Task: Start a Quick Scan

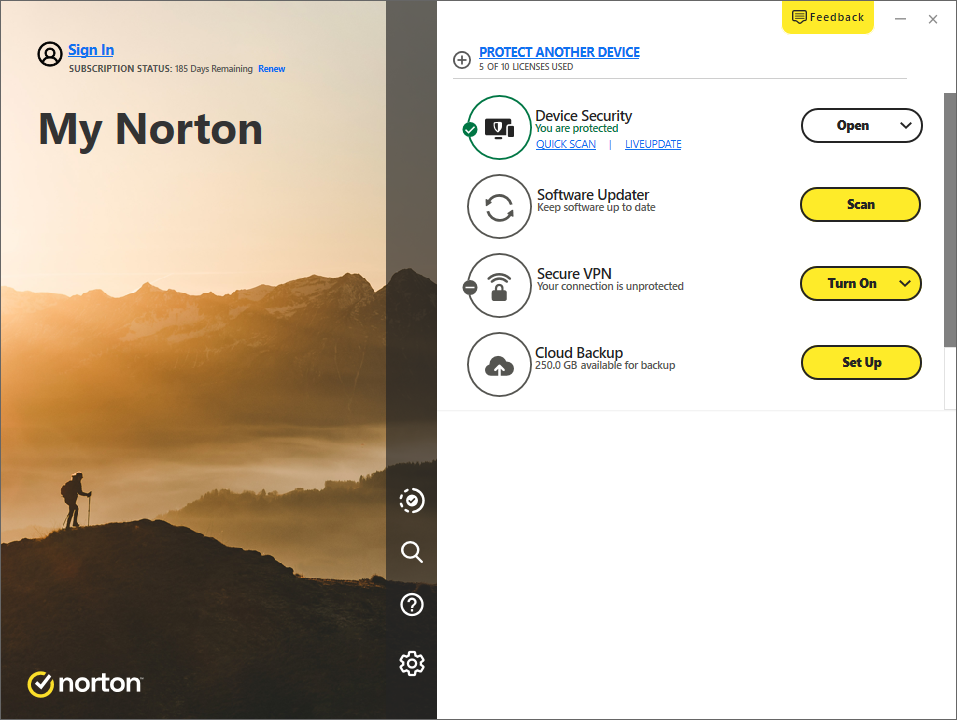Action: (x=565, y=144)
